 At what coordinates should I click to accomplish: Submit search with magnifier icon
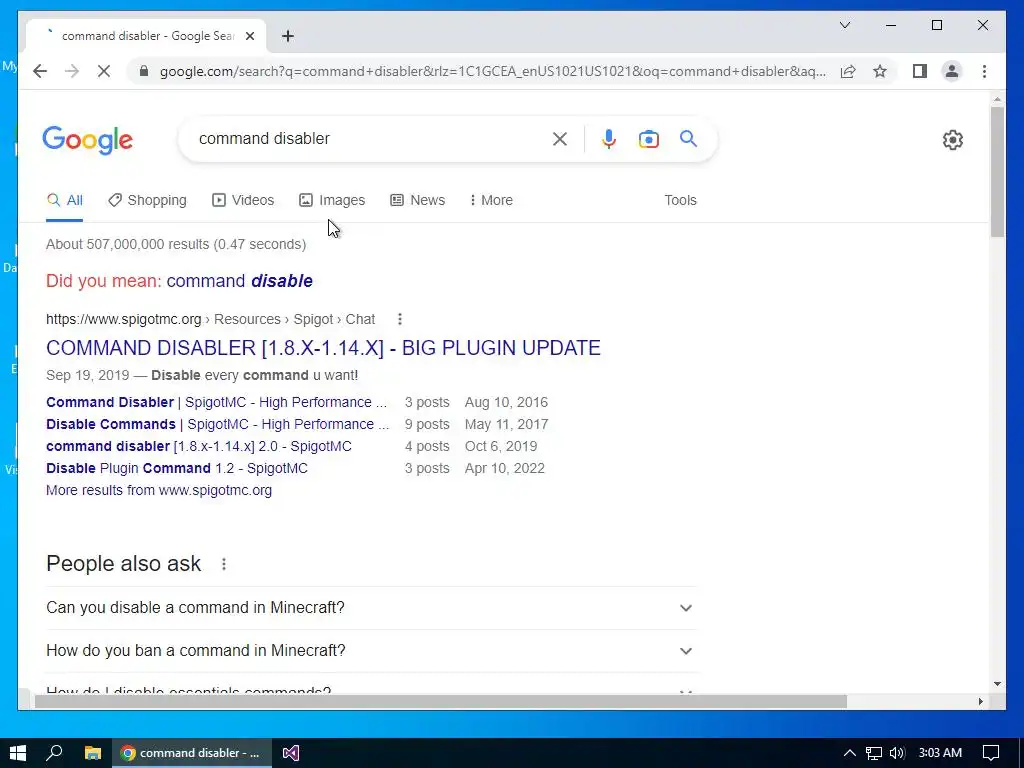coord(688,138)
